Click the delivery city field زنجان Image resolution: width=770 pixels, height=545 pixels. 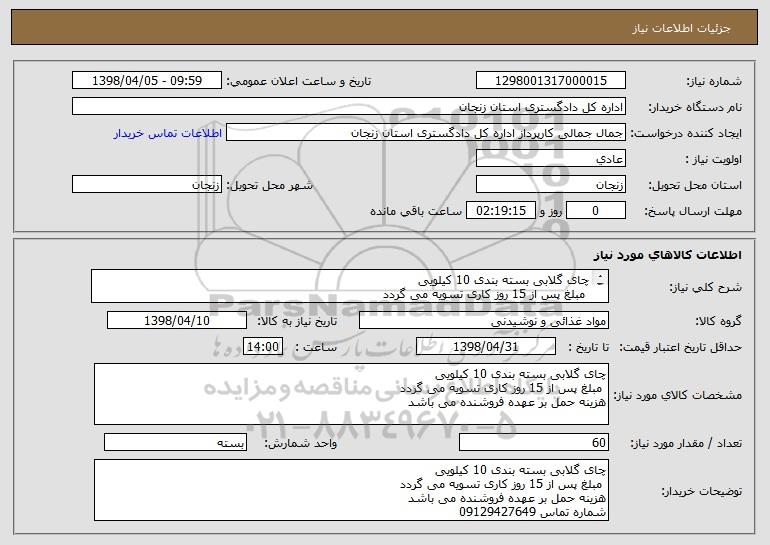click(147, 185)
